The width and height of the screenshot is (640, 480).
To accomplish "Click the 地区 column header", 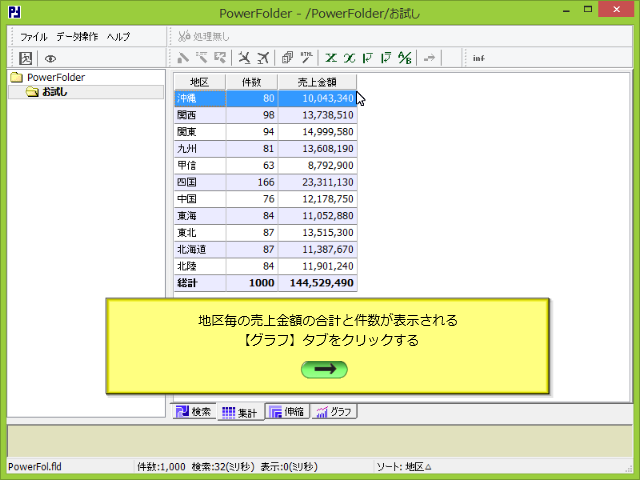I will [x=200, y=82].
